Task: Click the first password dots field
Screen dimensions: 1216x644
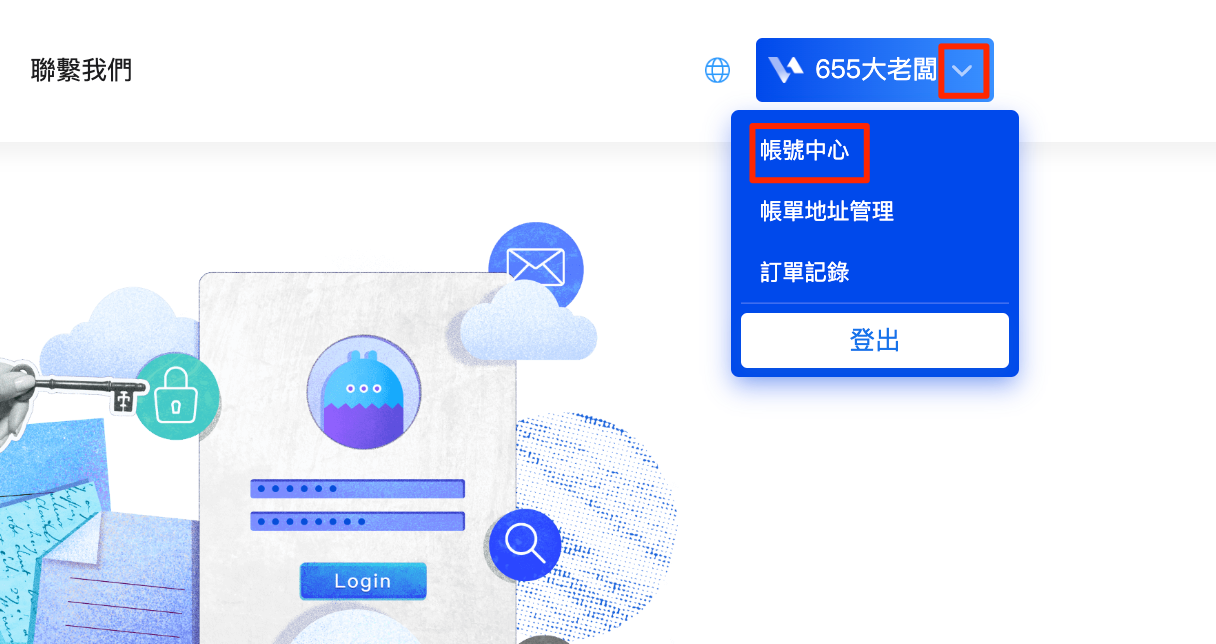Action: point(357,489)
